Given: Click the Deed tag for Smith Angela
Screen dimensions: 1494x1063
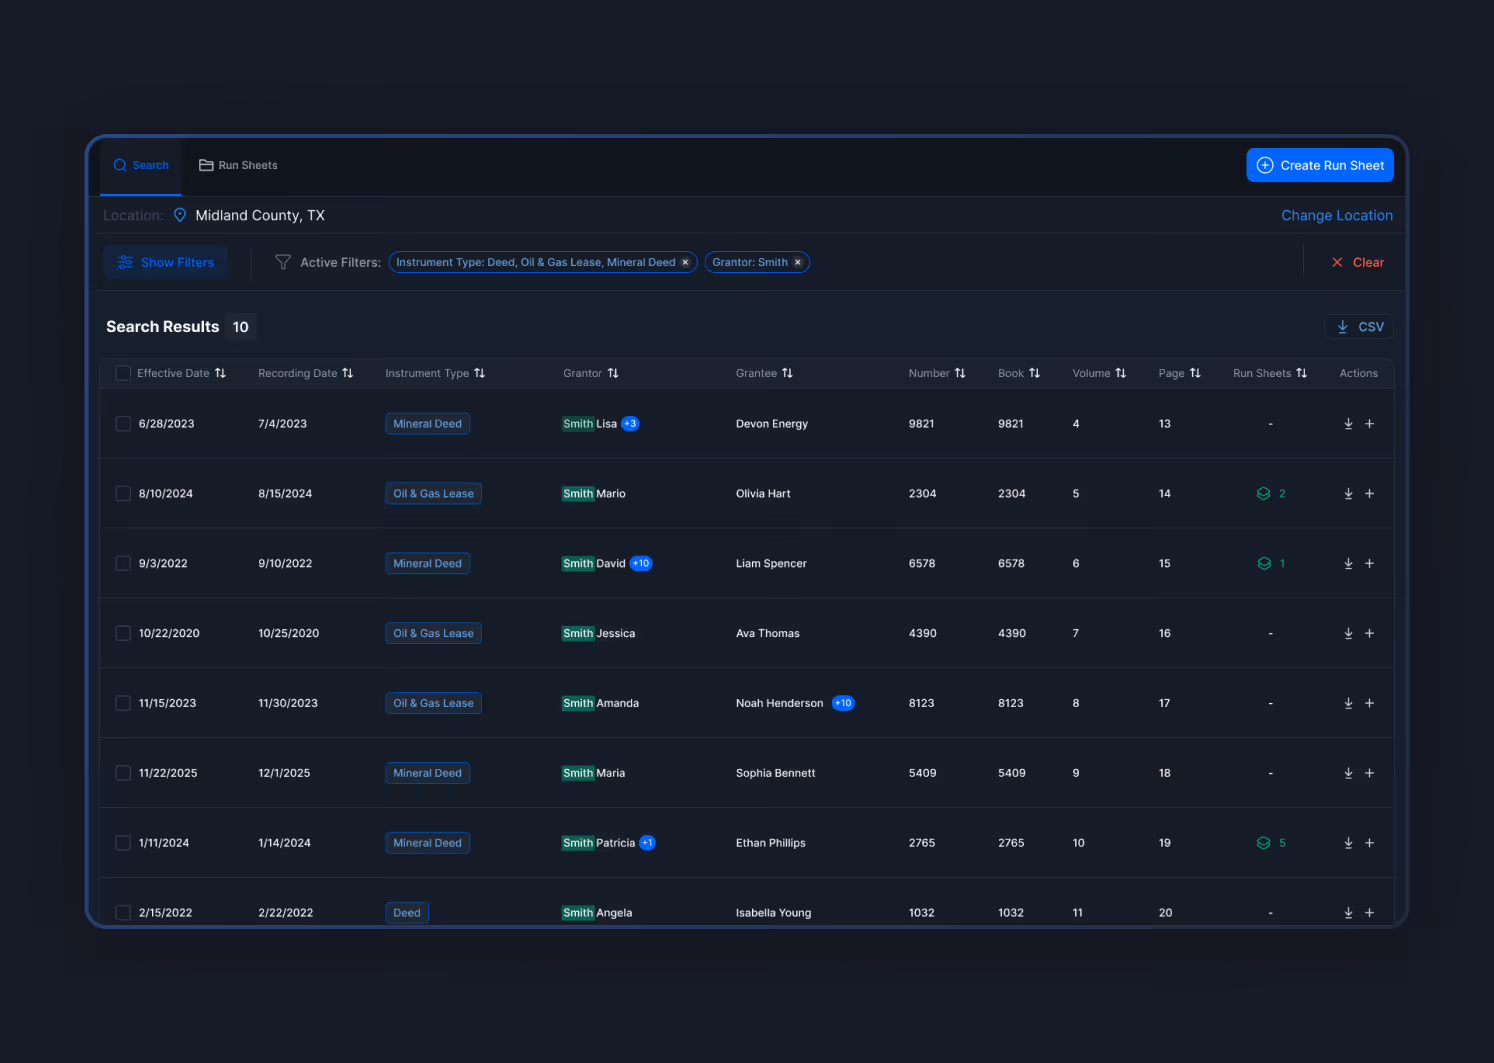Looking at the screenshot, I should [407, 913].
